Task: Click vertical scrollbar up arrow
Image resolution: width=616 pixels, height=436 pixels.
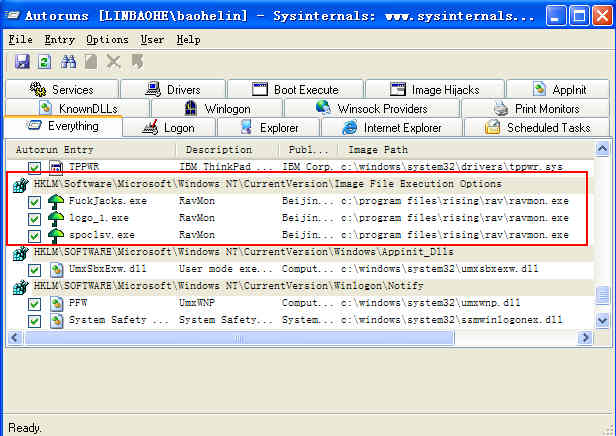Action: [x=602, y=149]
